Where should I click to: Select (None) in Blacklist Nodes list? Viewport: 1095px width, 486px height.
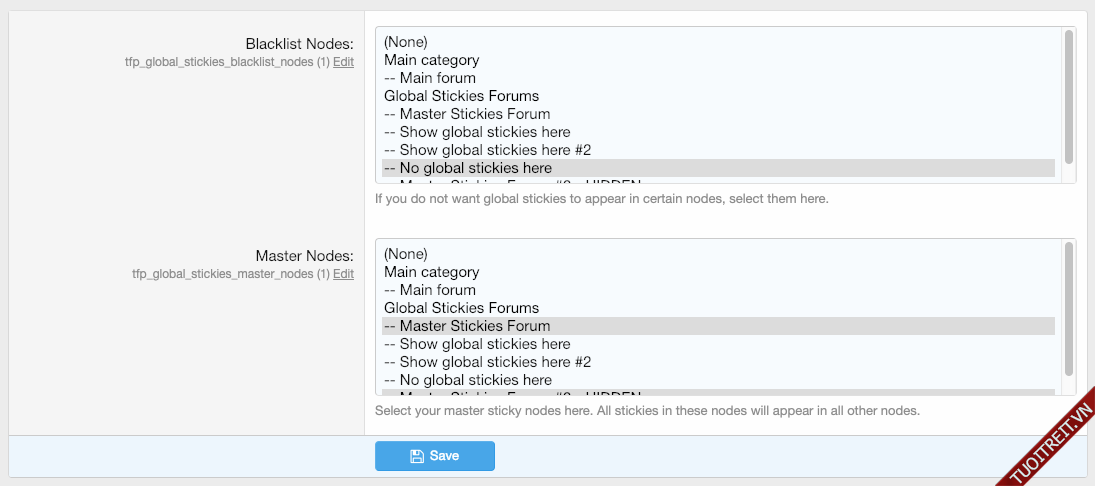pos(406,42)
